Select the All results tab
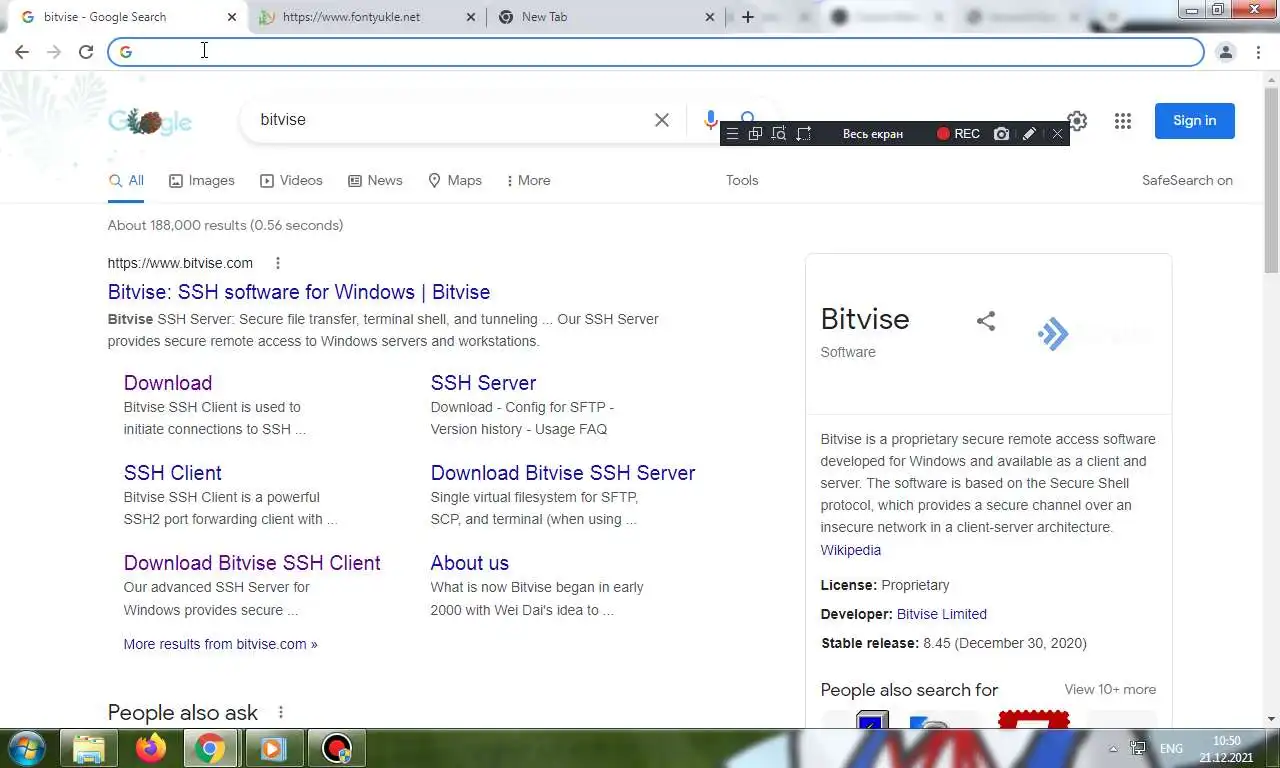This screenshot has height=768, width=1280. [126, 181]
